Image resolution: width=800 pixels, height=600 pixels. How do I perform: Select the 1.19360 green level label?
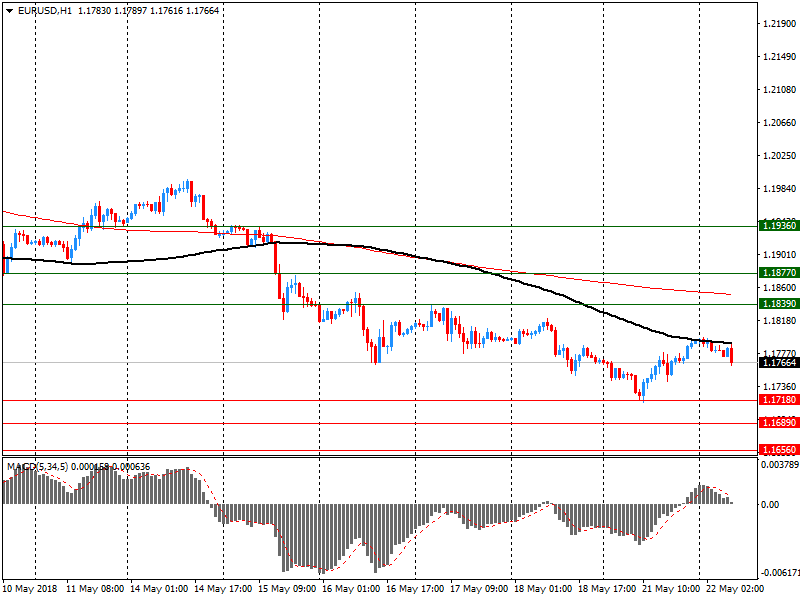pyautogui.click(x=778, y=226)
